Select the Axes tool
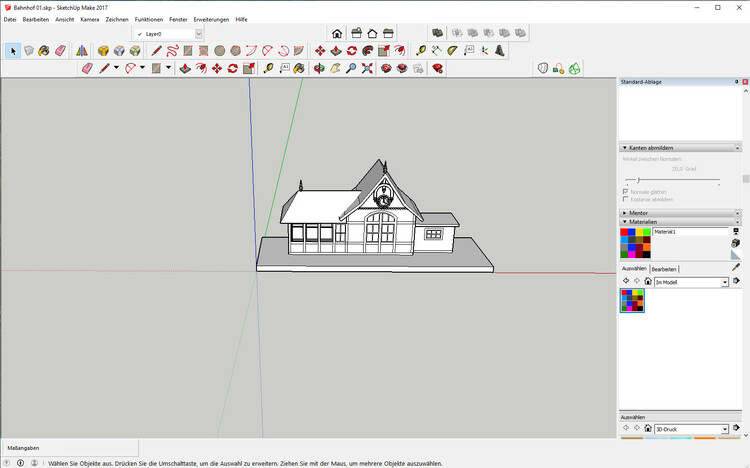750x468 pixels. (484, 51)
